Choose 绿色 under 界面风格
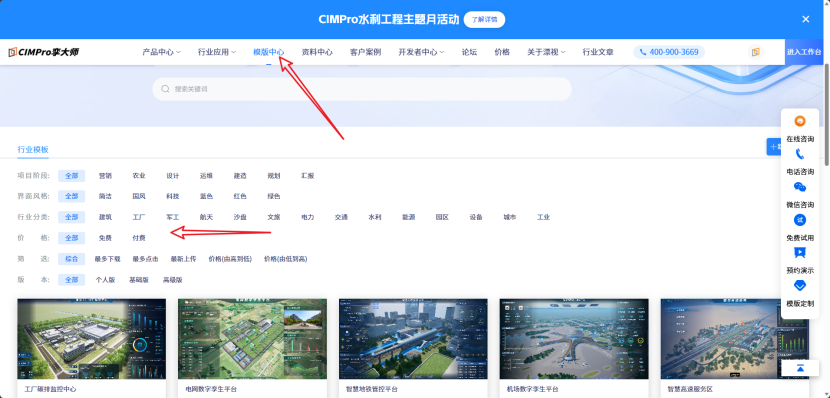The width and height of the screenshot is (830, 398). coord(274,196)
